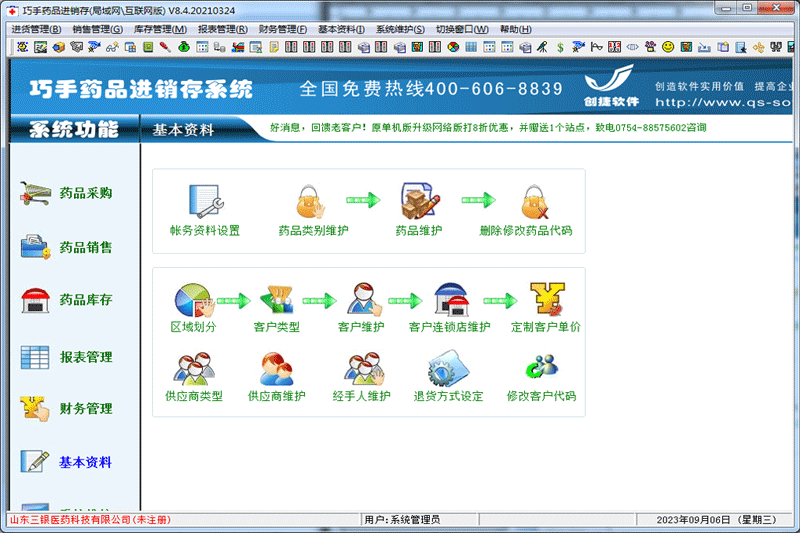
Task: Click the blue box toolbar icon
Action: coord(58,47)
